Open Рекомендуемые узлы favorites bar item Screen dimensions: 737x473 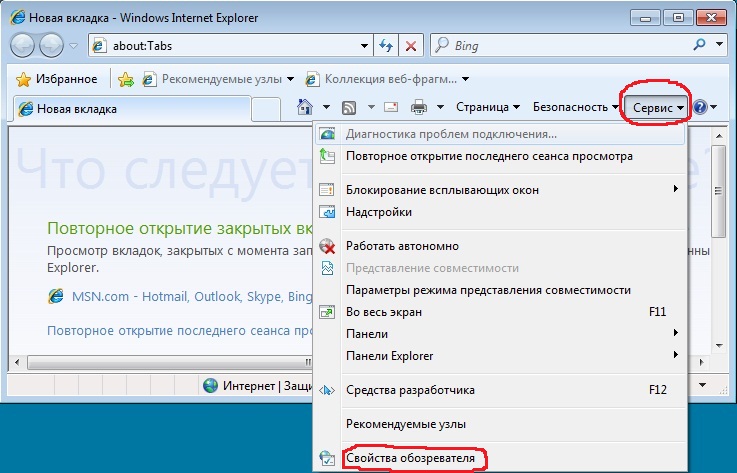(x=213, y=79)
